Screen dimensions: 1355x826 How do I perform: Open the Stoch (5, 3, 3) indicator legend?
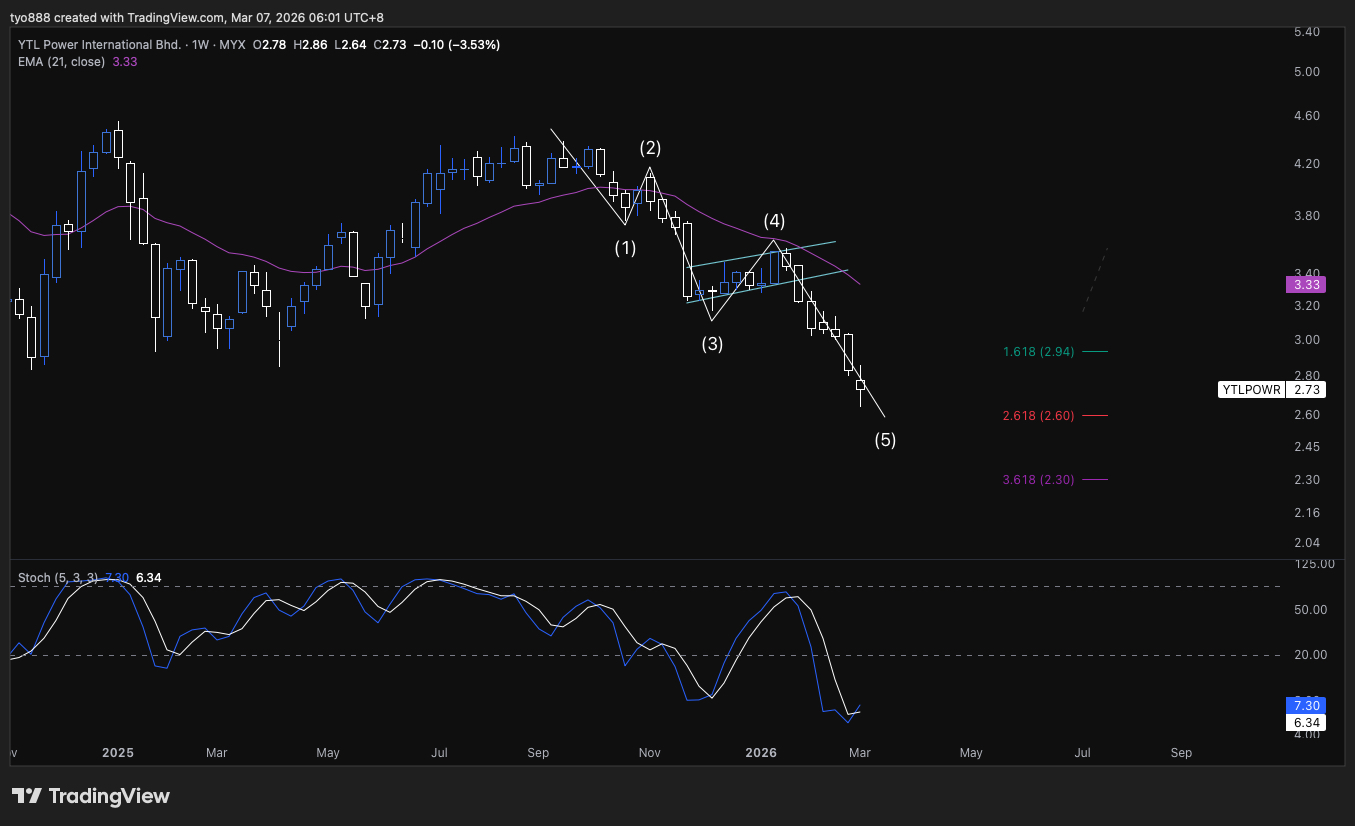60,578
